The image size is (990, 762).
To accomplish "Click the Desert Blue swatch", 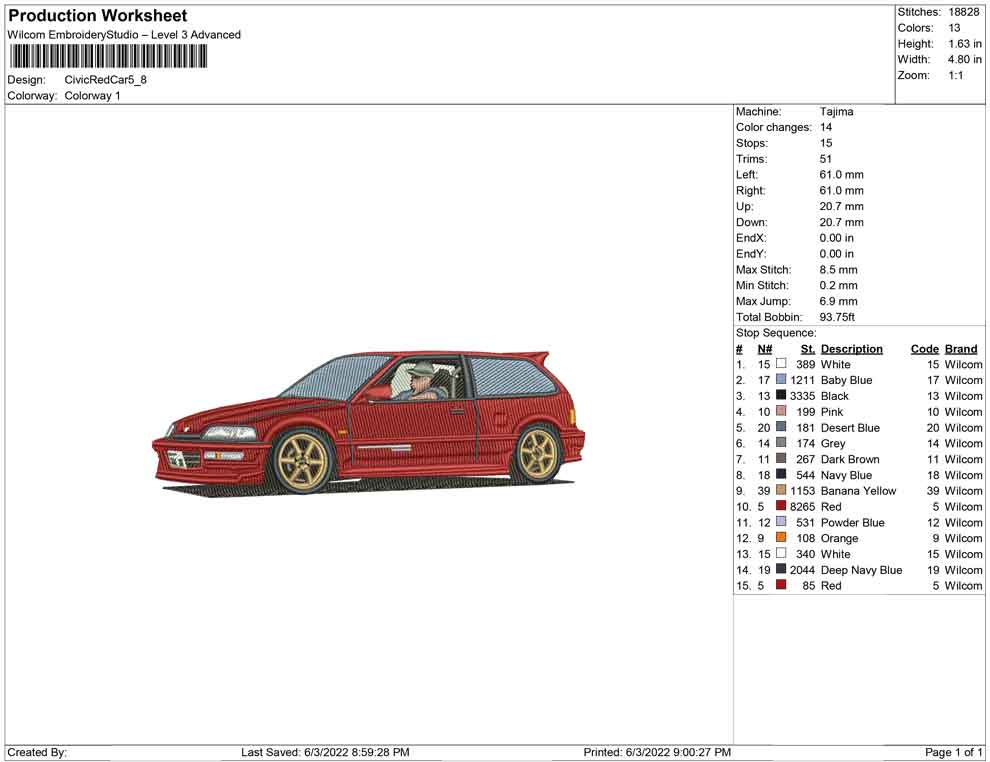I will 781,427.
